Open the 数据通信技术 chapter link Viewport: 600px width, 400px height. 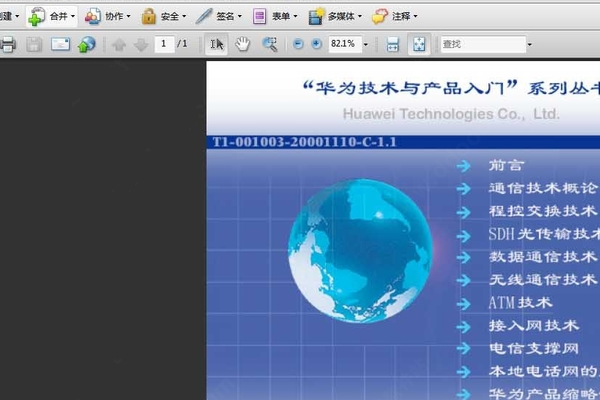coord(543,257)
